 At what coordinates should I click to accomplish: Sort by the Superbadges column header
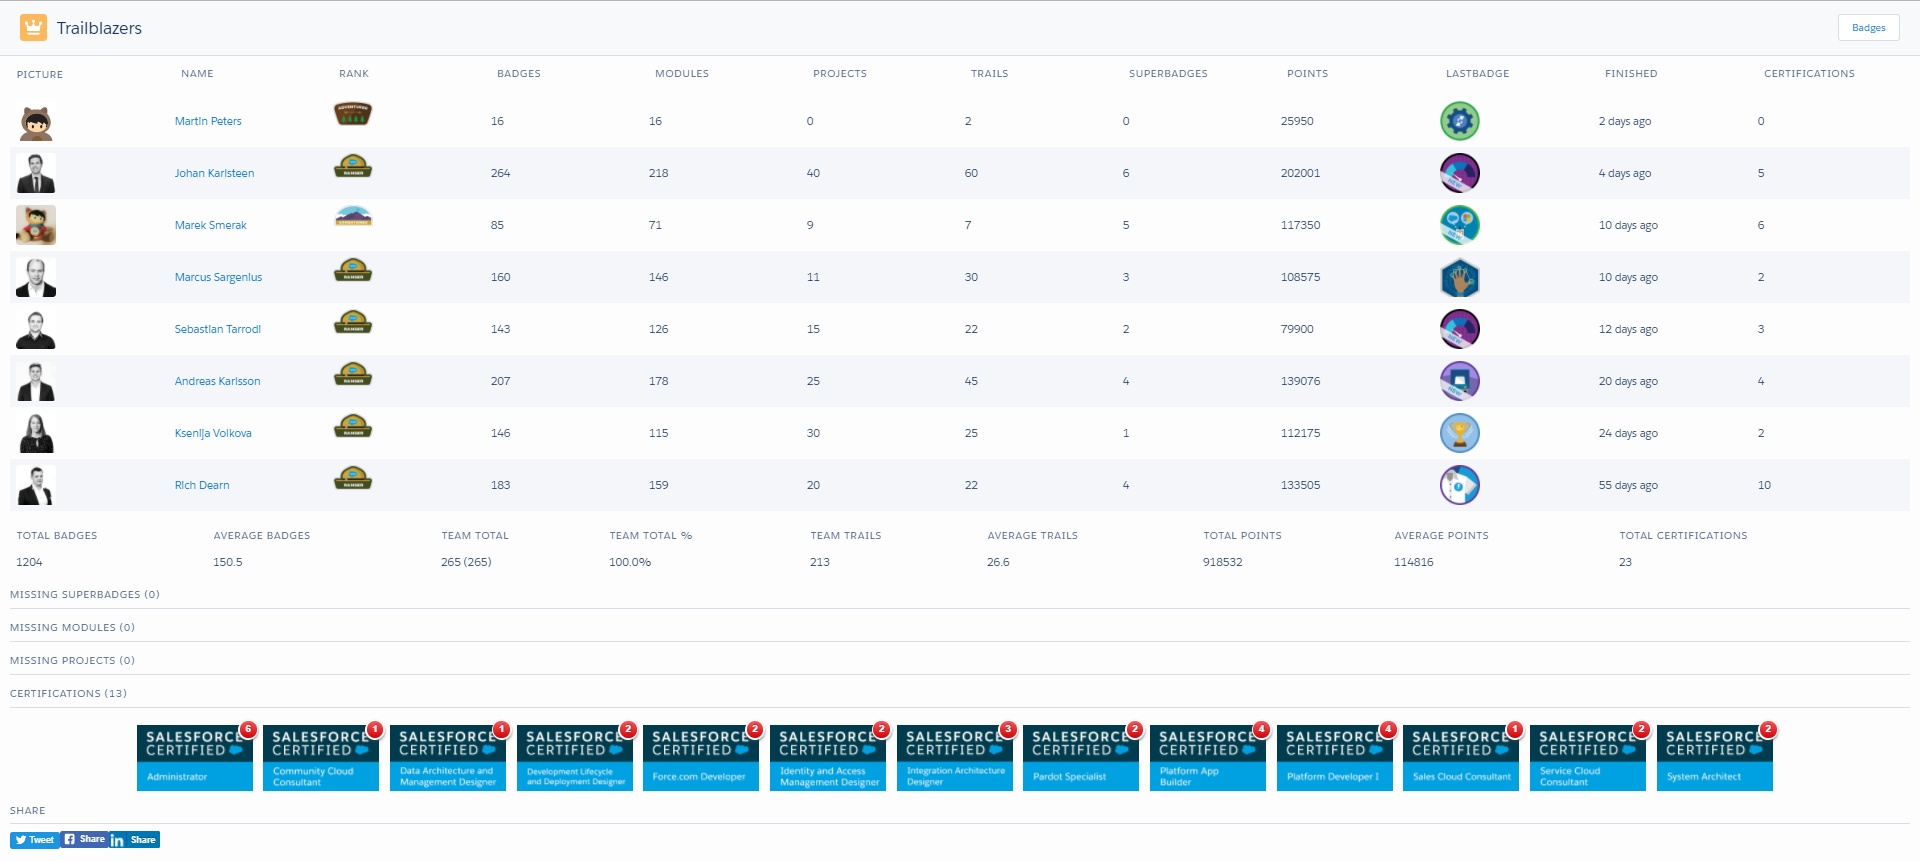tap(1168, 74)
